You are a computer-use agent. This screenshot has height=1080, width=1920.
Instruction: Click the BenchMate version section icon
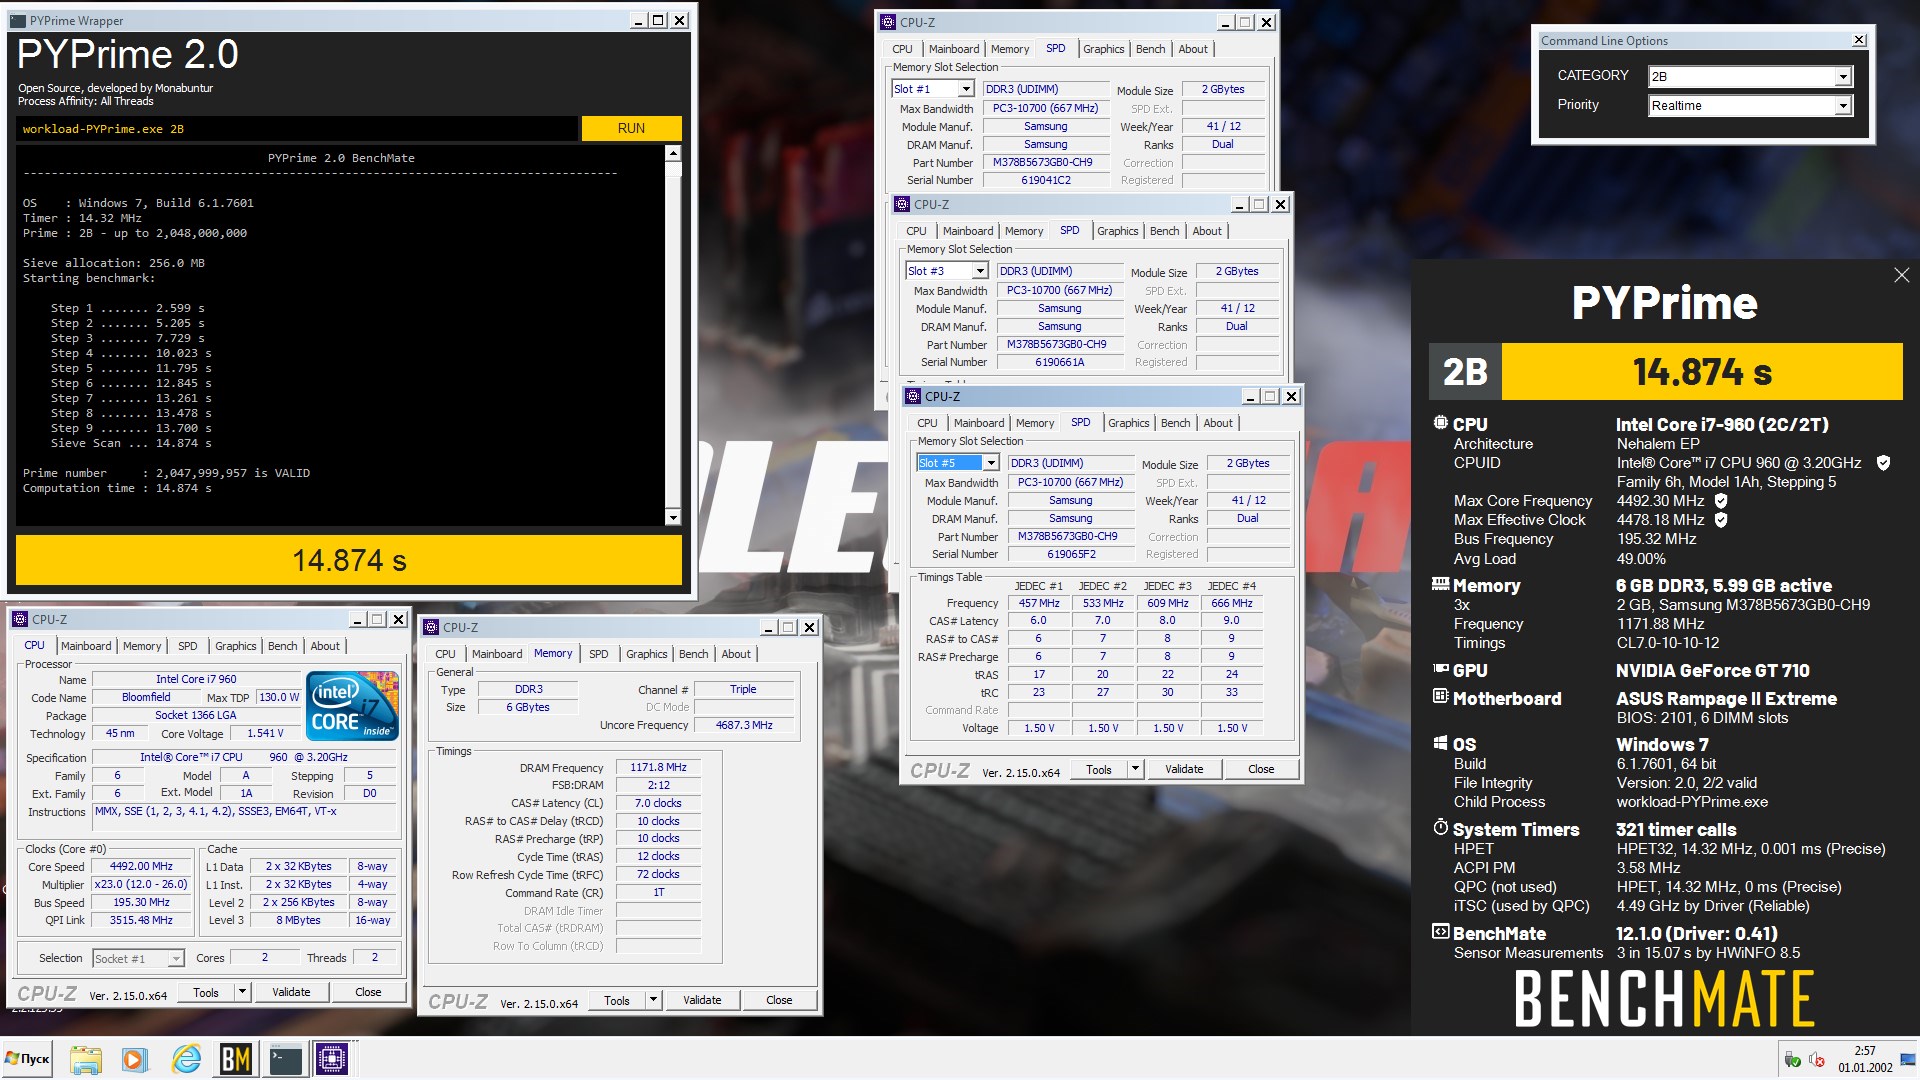pos(1441,931)
